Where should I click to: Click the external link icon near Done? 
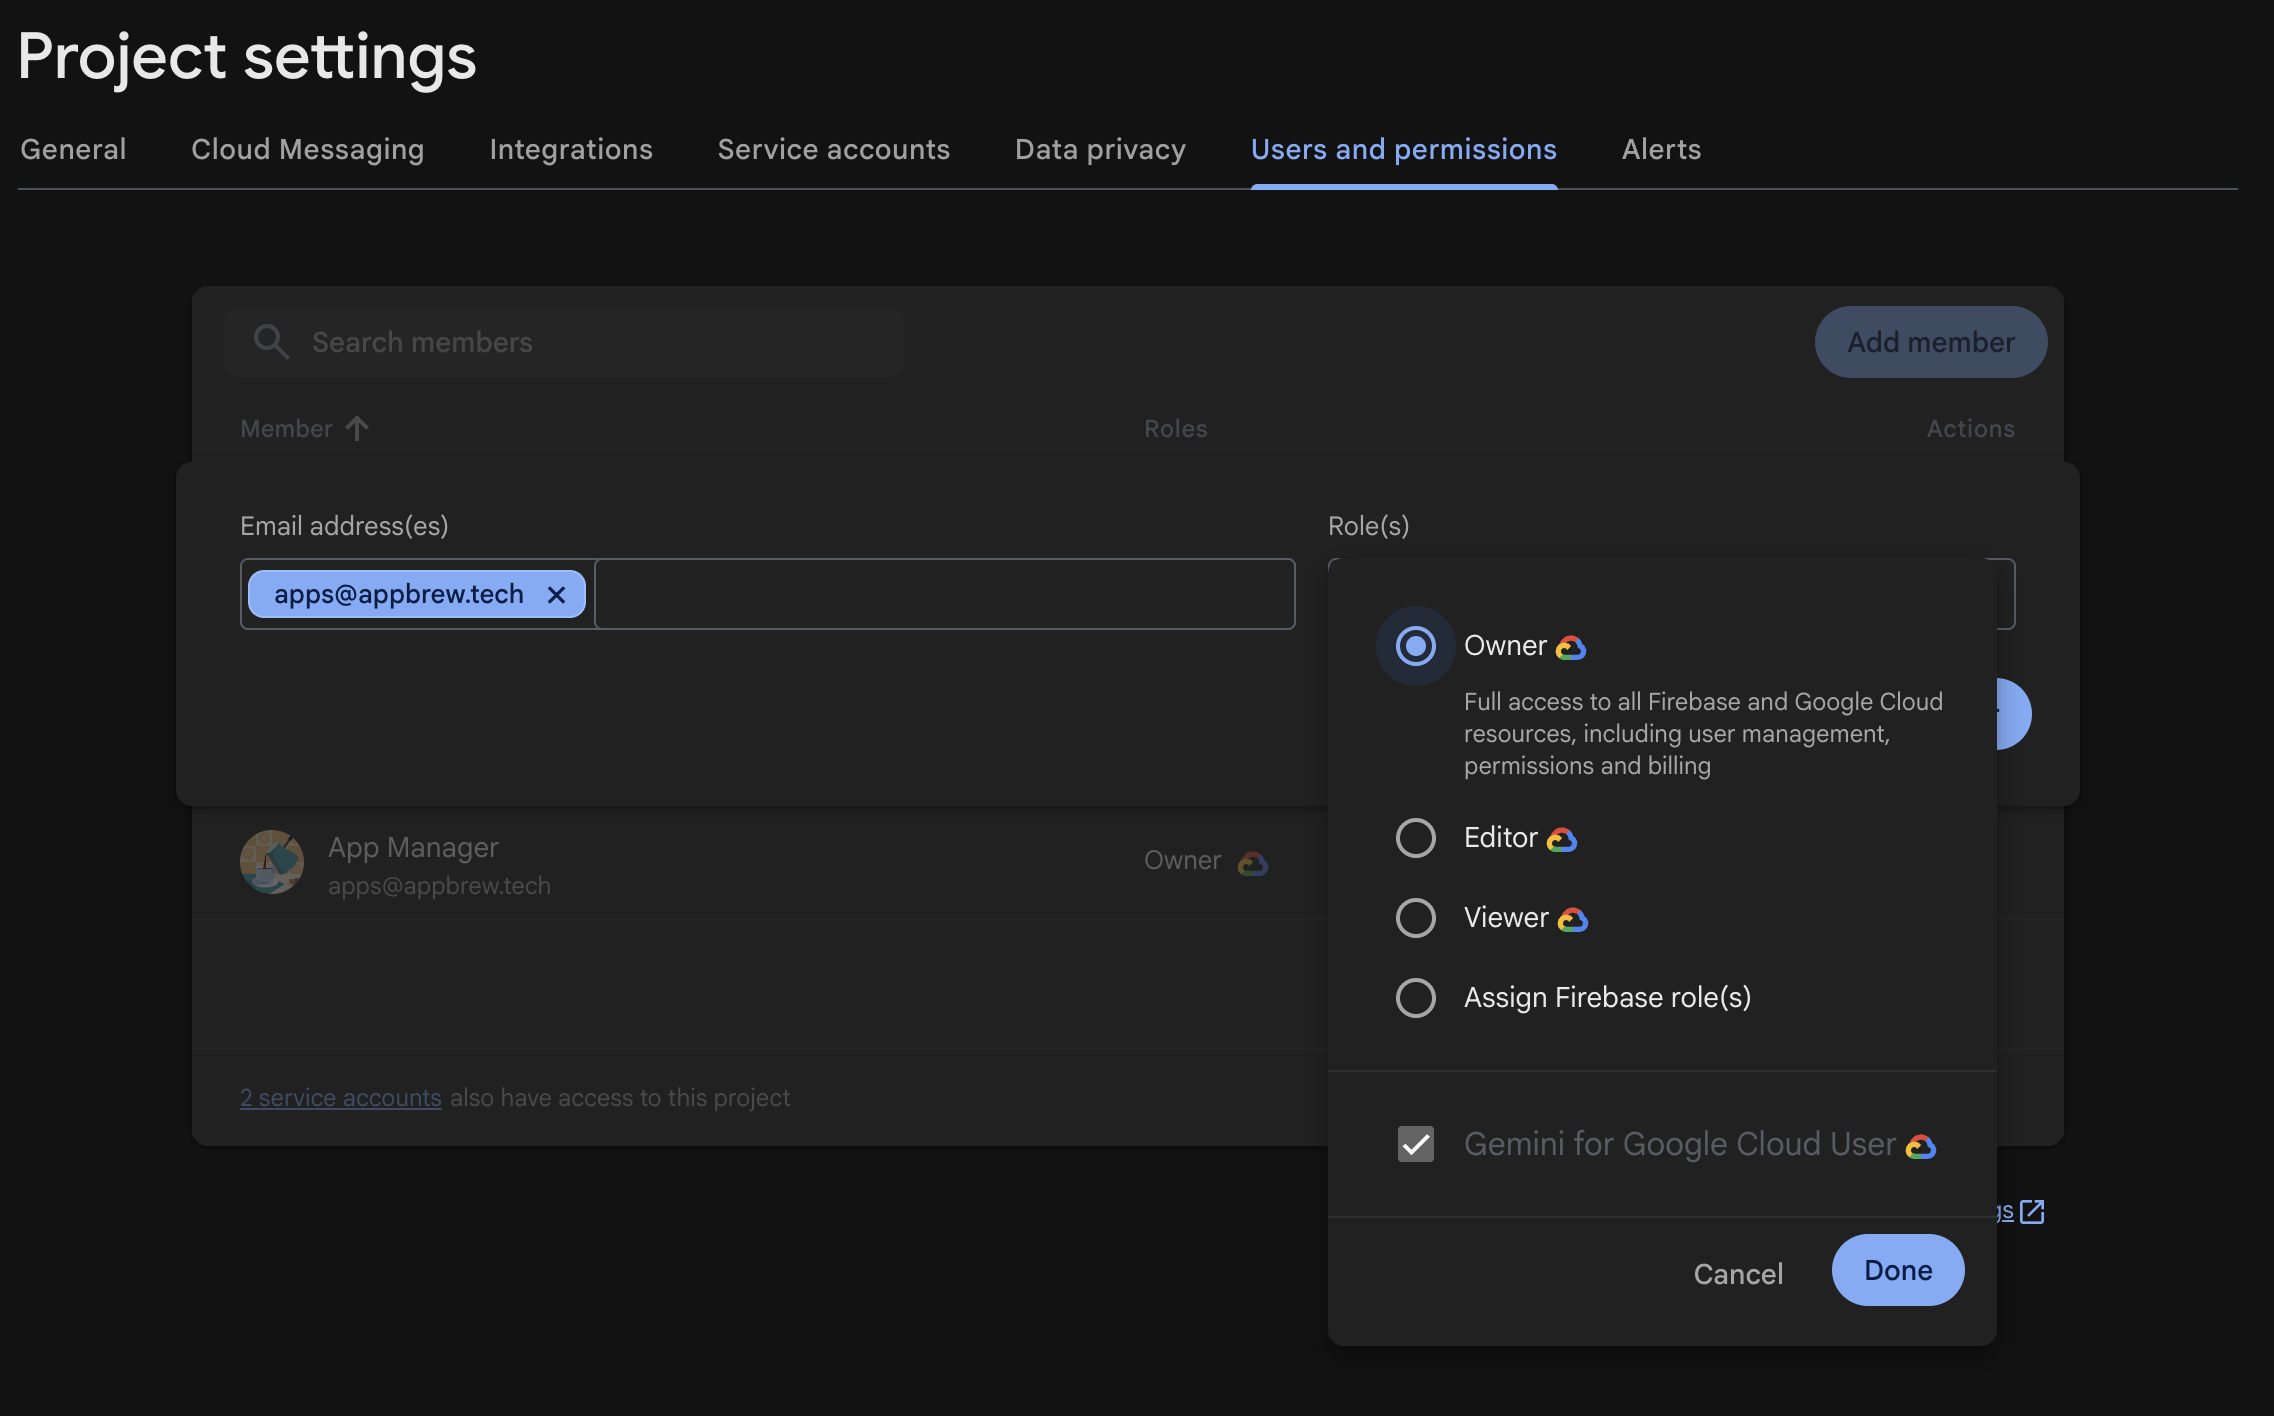[x=2032, y=1212]
